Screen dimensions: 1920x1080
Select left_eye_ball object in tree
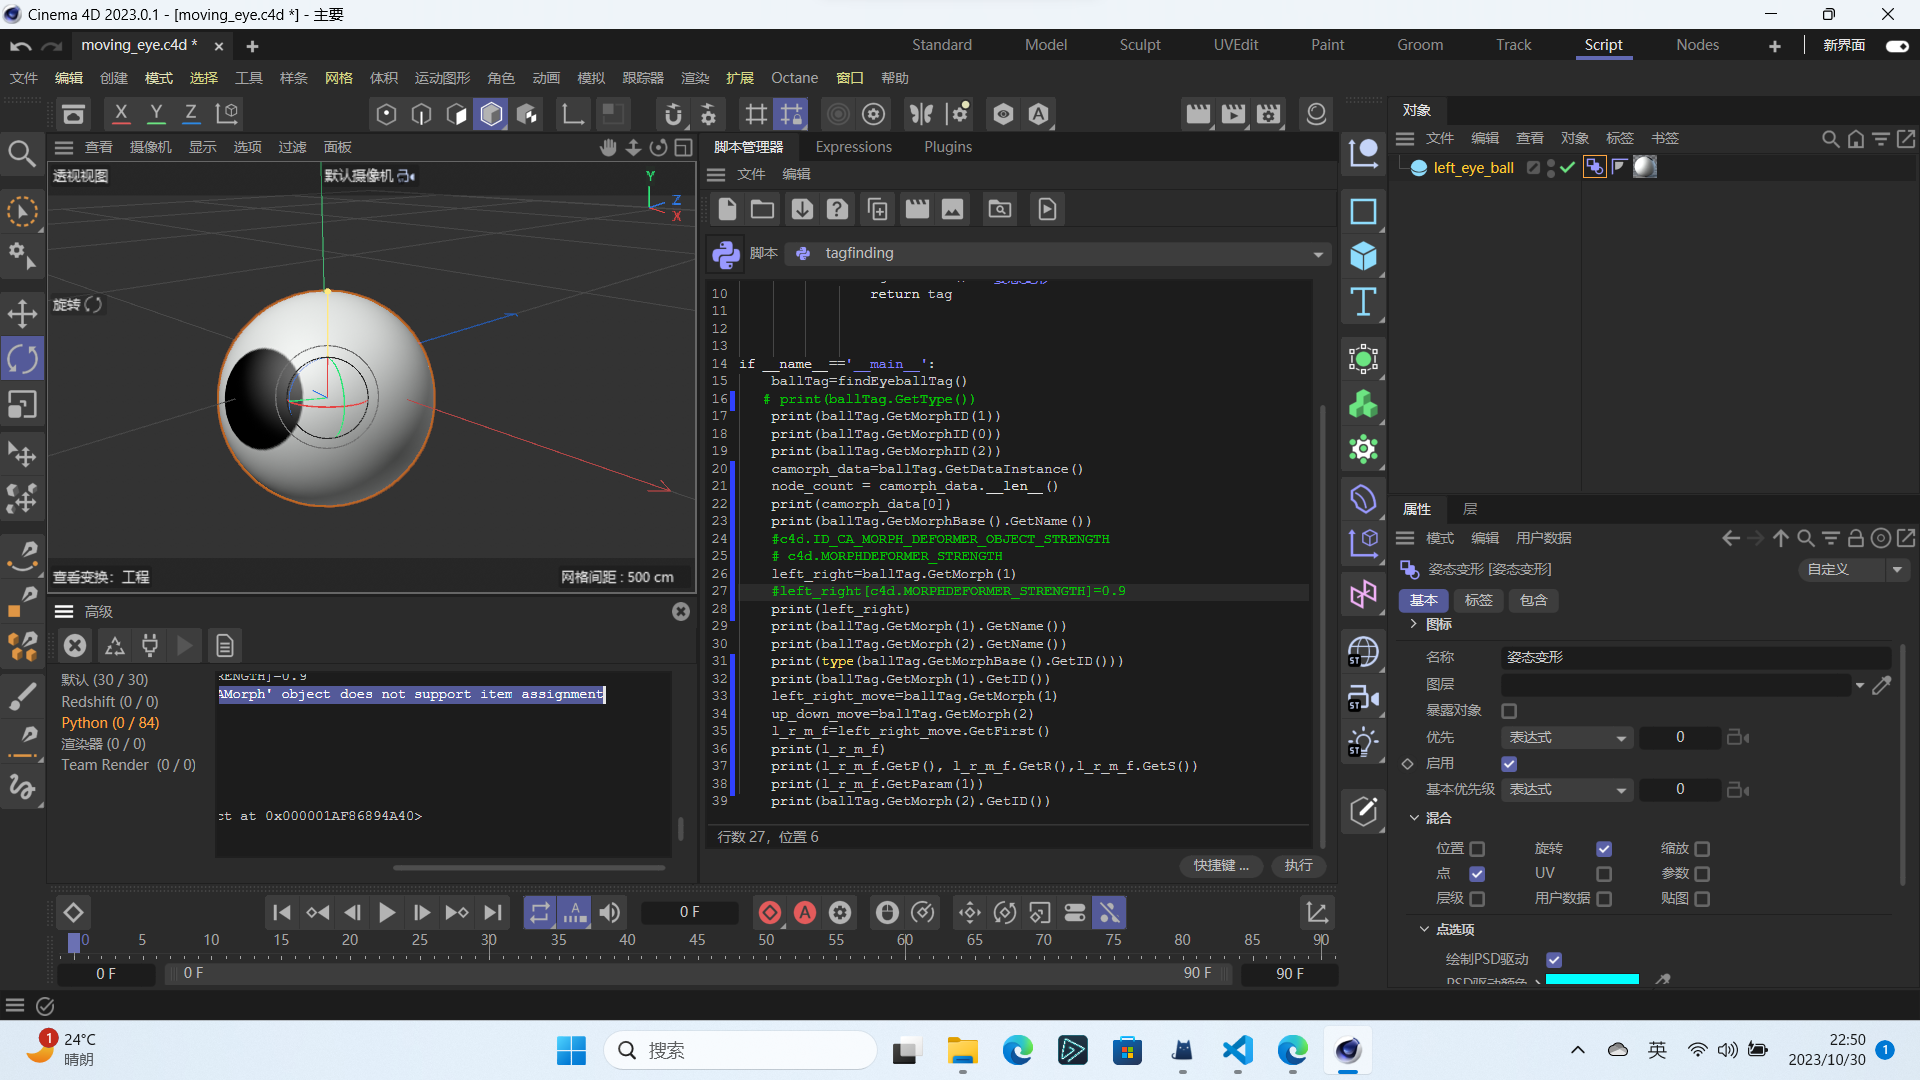pos(1473,168)
